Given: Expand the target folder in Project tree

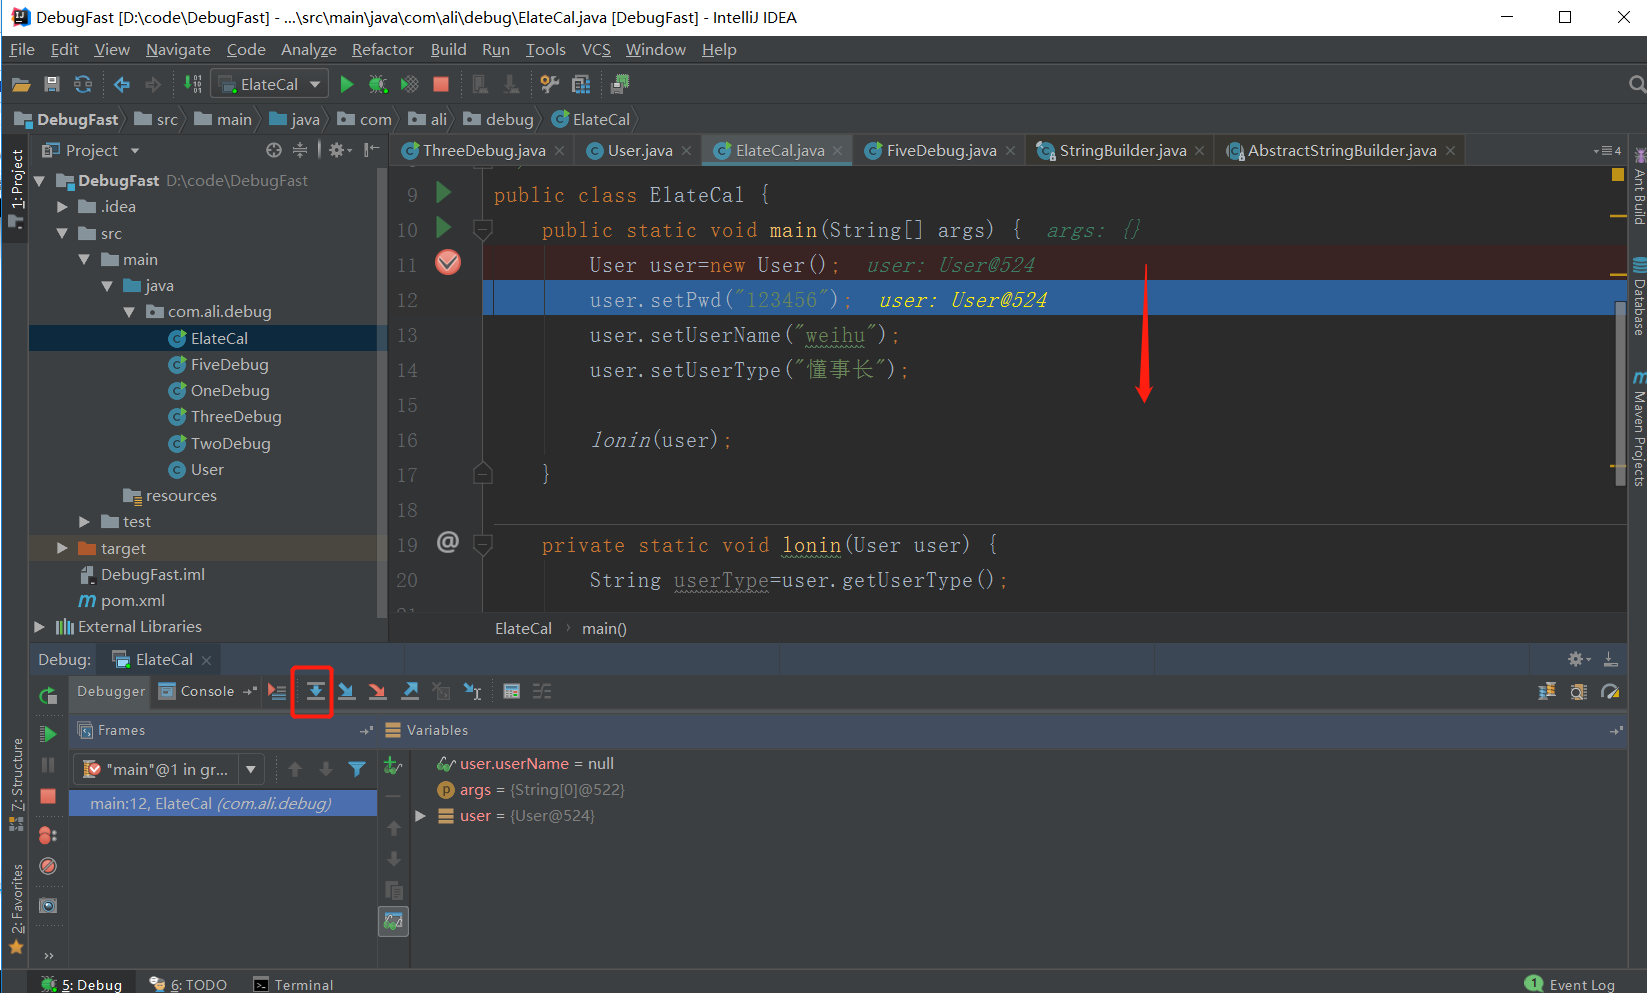Looking at the screenshot, I should [x=62, y=548].
